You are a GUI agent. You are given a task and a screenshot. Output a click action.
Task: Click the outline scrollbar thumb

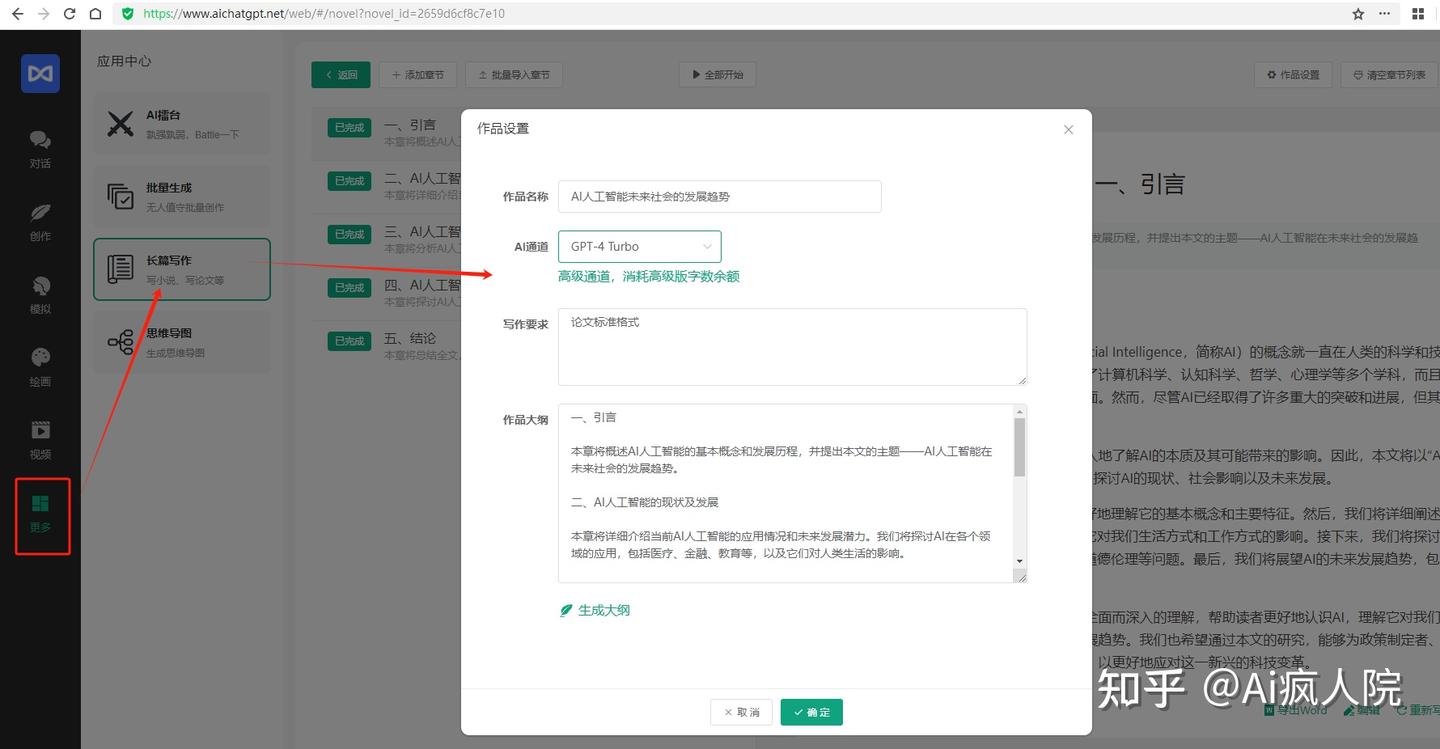tap(1019, 446)
